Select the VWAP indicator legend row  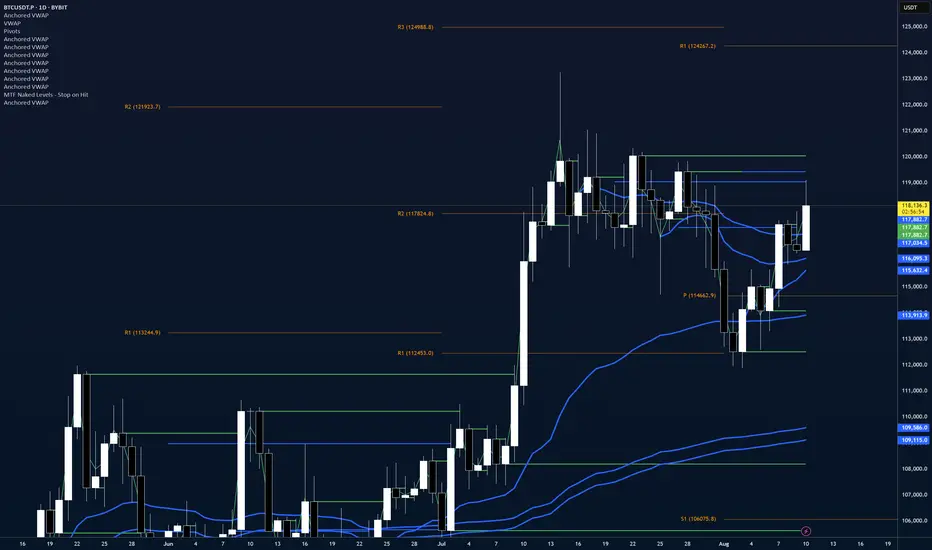(x=12, y=23)
